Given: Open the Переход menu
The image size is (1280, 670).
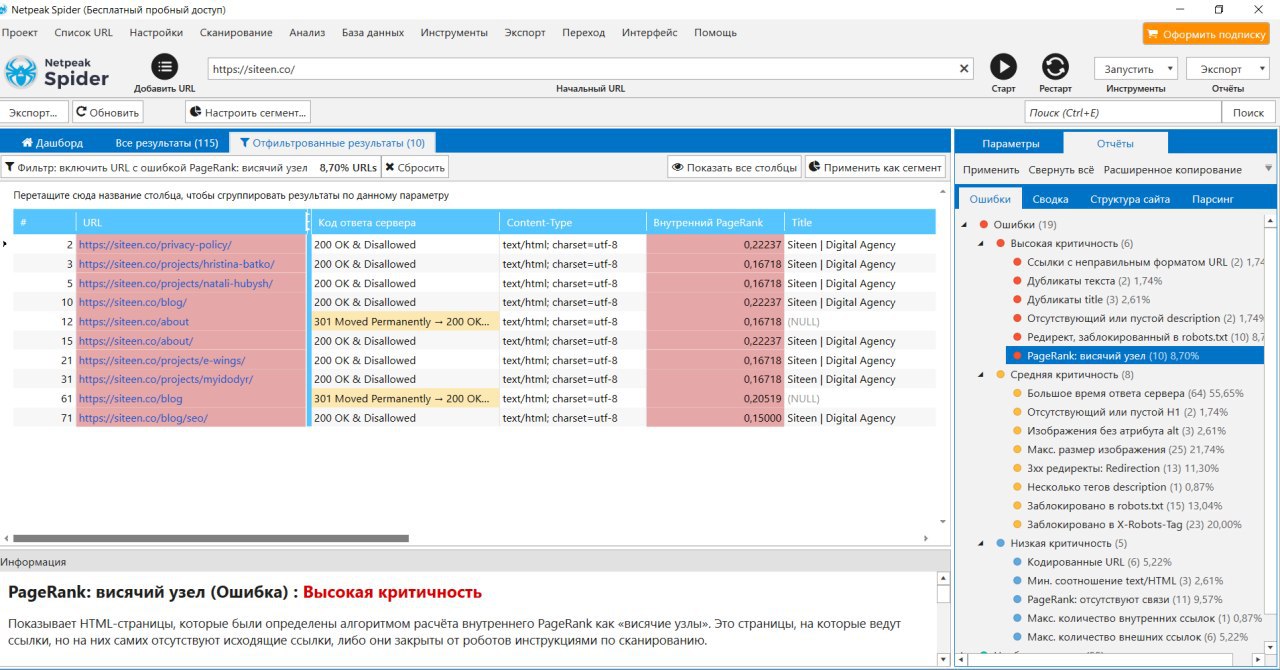Looking at the screenshot, I should click(583, 32).
